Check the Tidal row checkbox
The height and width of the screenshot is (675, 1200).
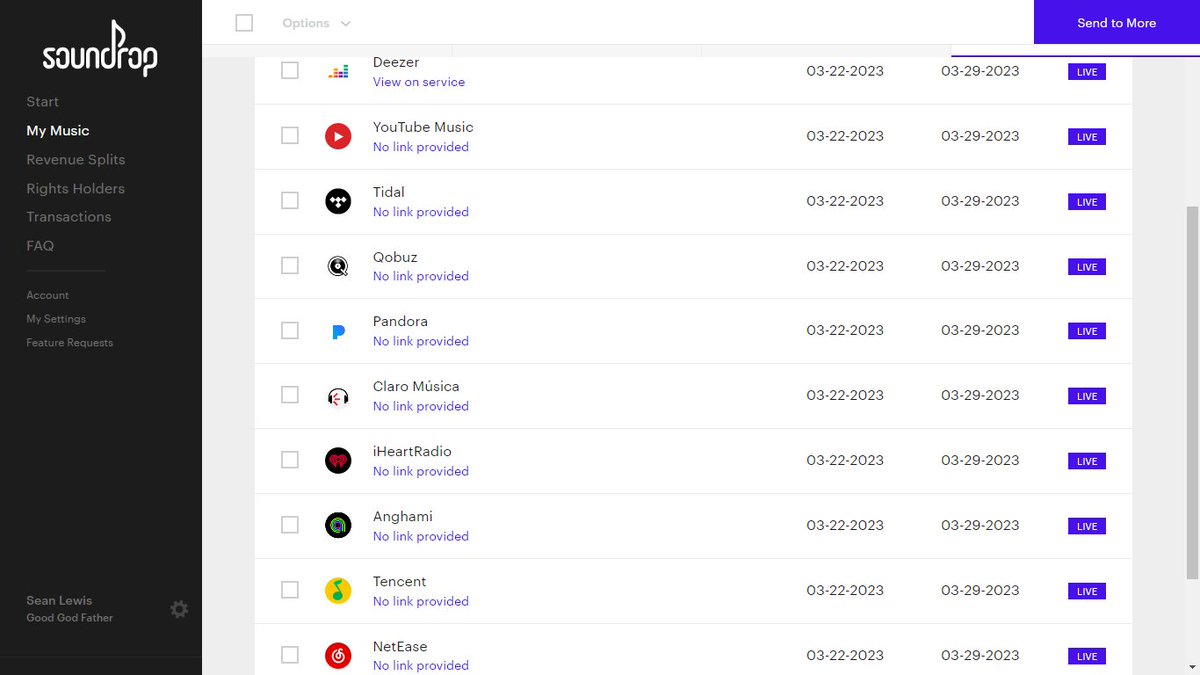[290, 200]
